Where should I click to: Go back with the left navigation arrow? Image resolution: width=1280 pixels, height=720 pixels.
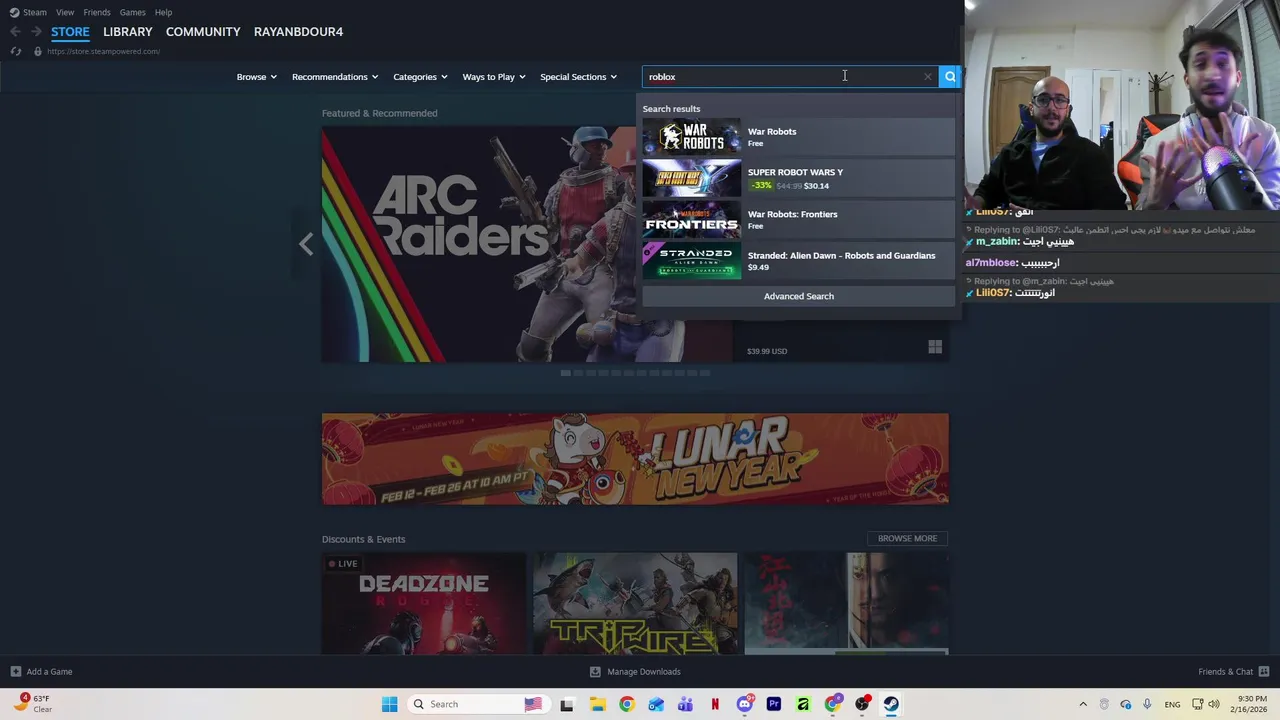[x=15, y=32]
